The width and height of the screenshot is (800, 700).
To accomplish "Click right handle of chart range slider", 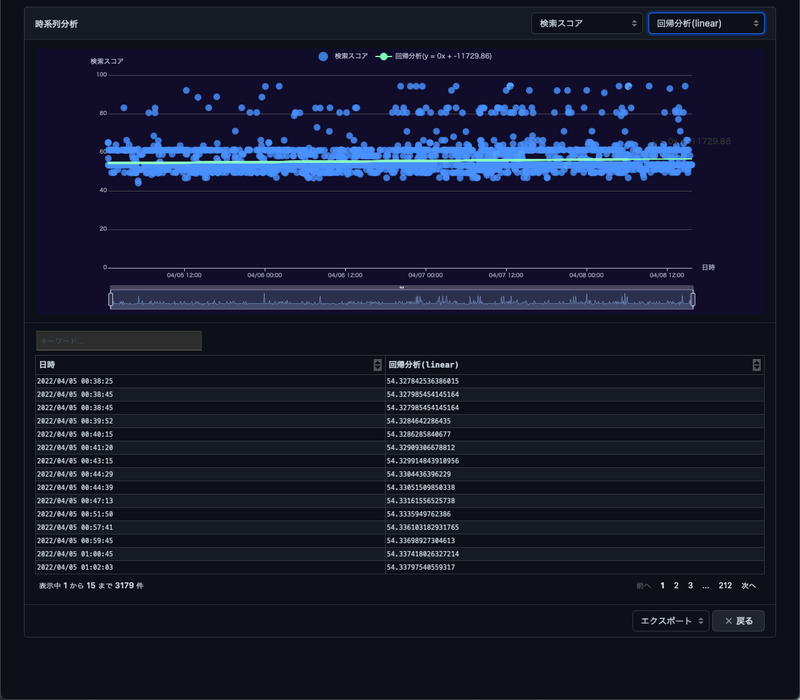I will (693, 299).
